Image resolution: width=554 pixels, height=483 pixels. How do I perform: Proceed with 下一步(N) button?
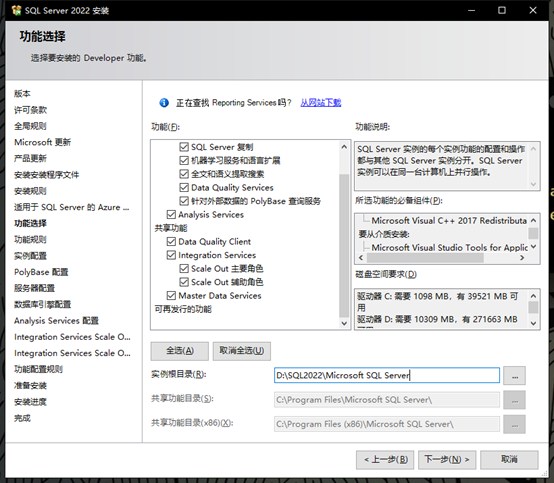click(x=447, y=460)
